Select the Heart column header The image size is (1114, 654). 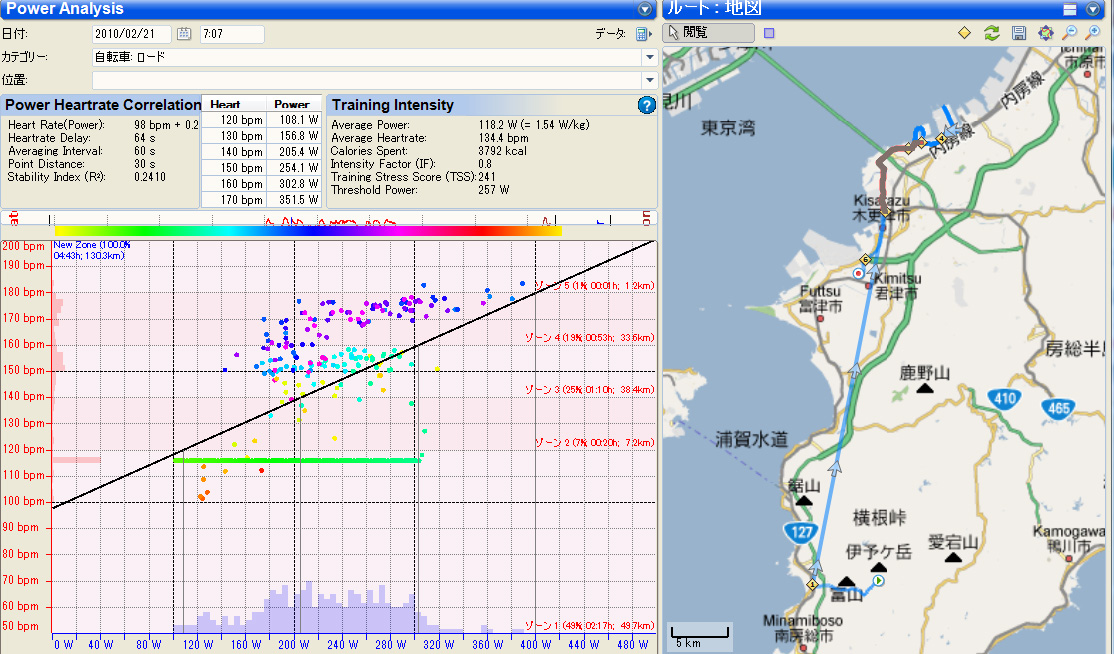point(225,104)
